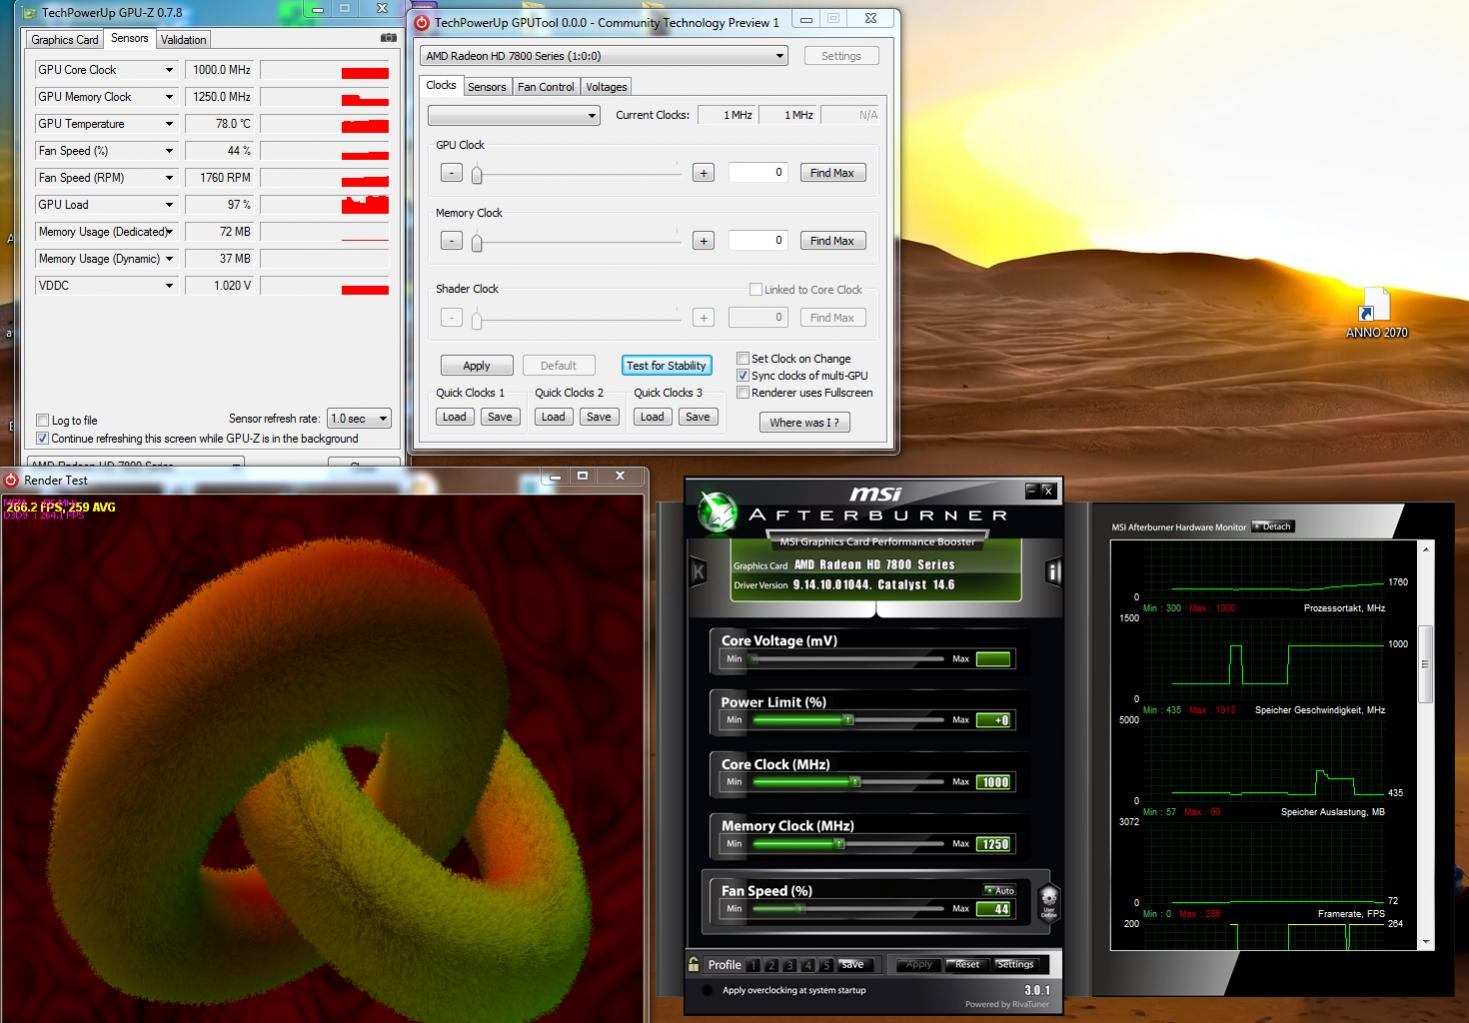Open the GPUTool Sensors tab

click(x=487, y=87)
